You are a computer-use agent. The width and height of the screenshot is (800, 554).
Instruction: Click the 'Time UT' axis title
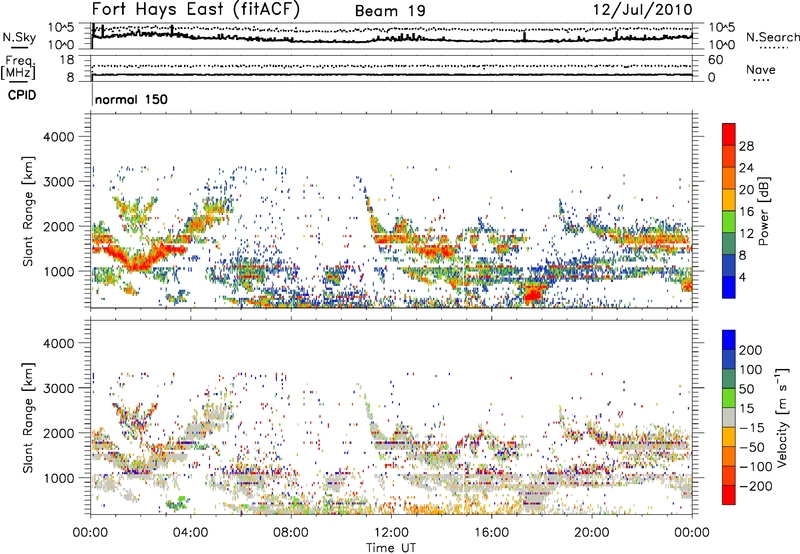(391, 547)
